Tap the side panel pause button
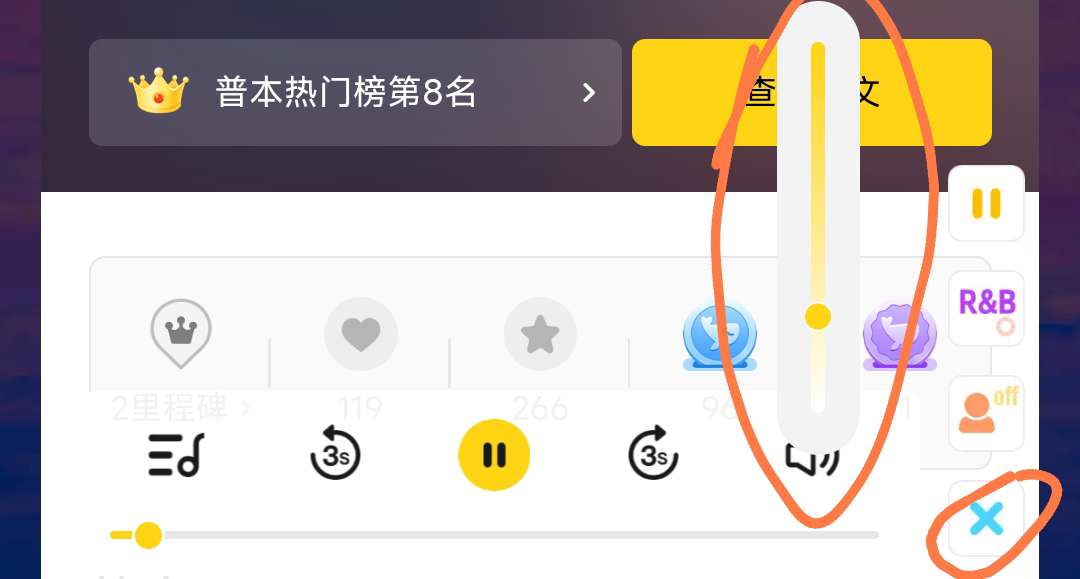Viewport: 1080px width, 579px height. 986,204
